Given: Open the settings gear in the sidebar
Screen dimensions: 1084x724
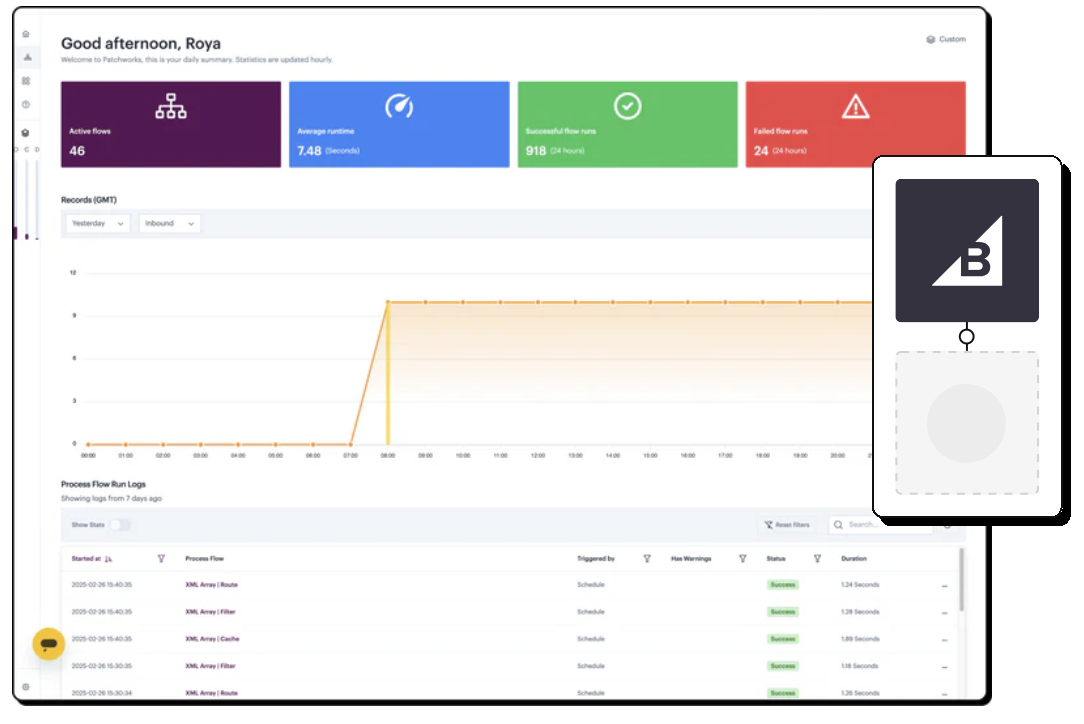Looking at the screenshot, I should pyautogui.click(x=26, y=687).
